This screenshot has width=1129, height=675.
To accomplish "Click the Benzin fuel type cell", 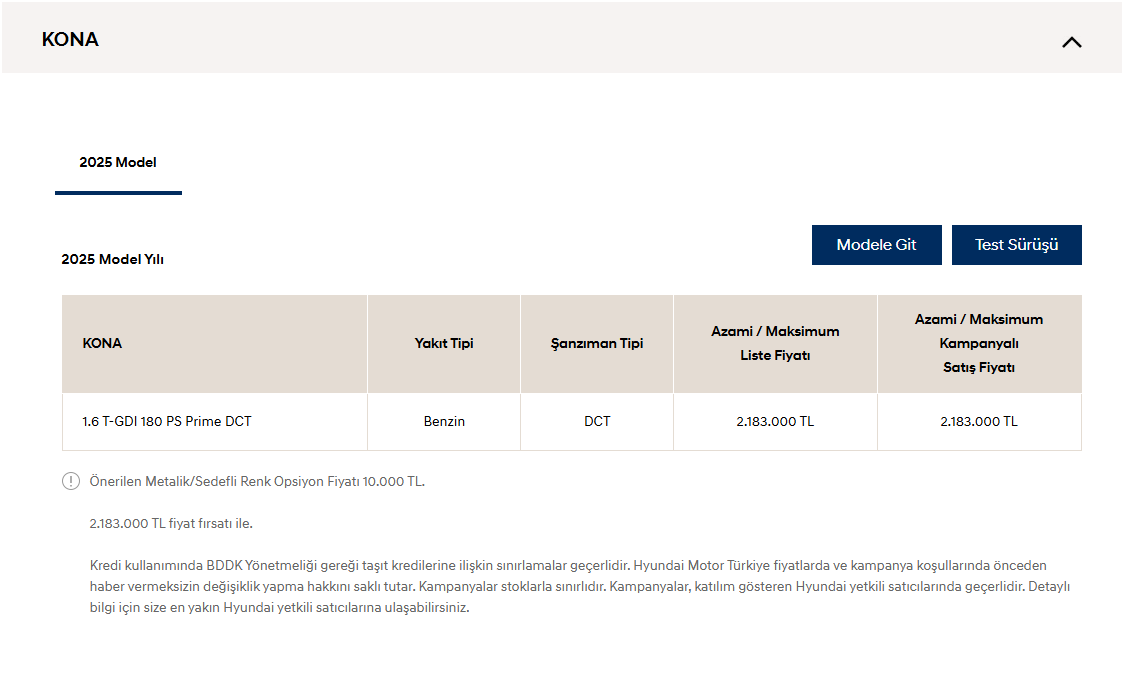I will tap(444, 421).
